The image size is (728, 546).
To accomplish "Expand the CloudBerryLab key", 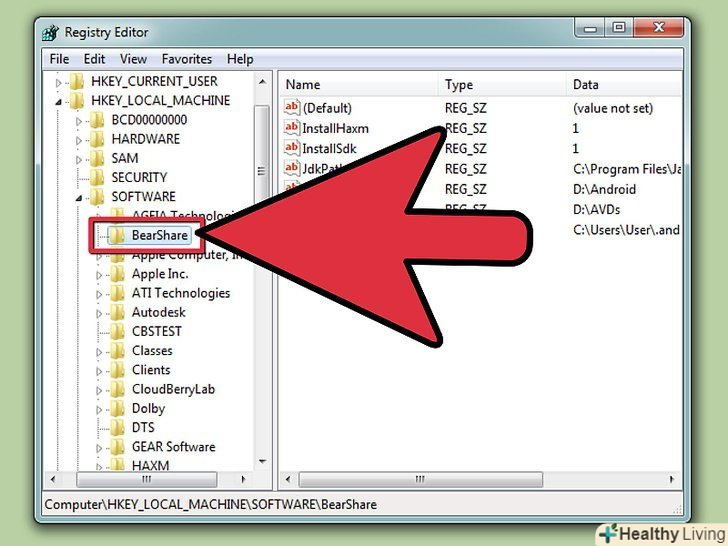I will tap(99, 391).
